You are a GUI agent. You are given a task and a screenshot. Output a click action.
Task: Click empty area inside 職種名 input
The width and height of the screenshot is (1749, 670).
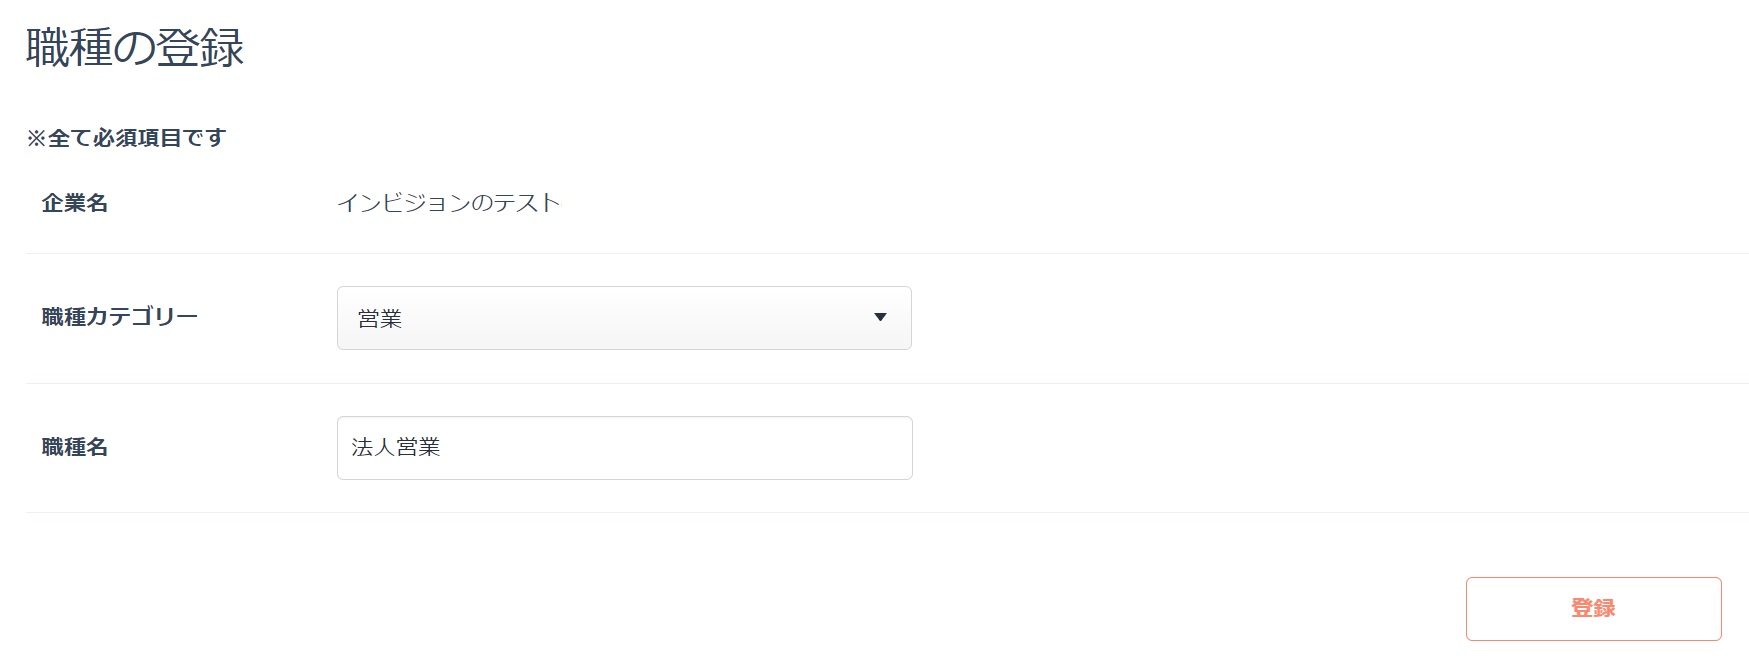click(700, 448)
